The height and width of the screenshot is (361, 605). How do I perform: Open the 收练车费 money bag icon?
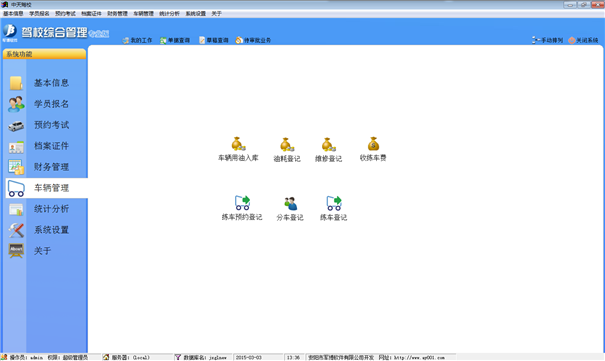point(373,144)
